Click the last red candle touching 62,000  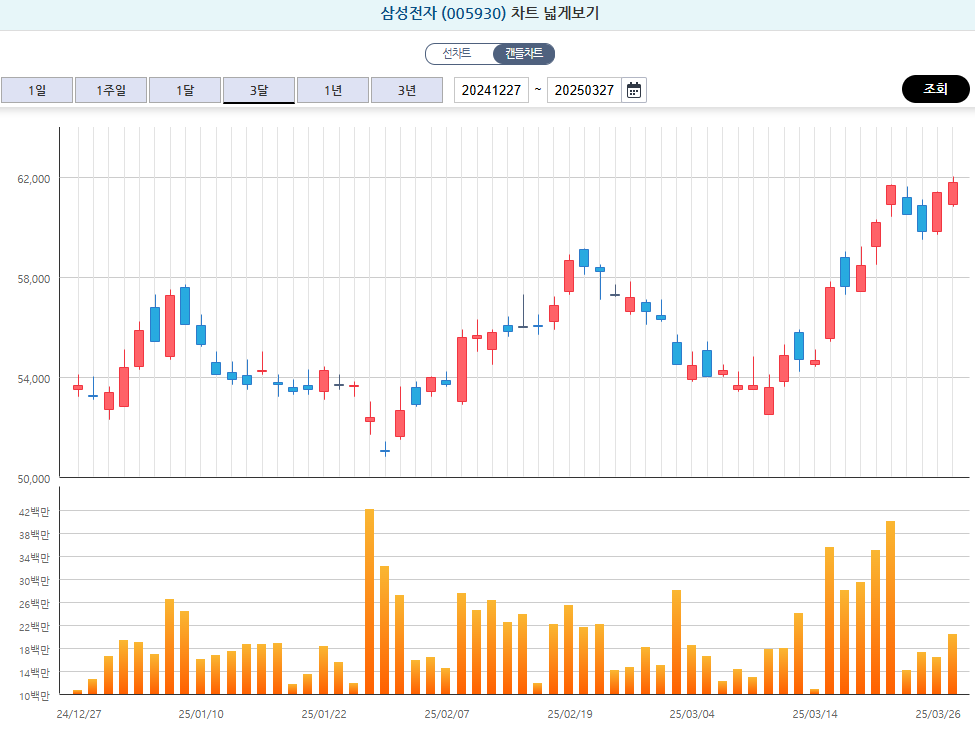click(x=953, y=193)
